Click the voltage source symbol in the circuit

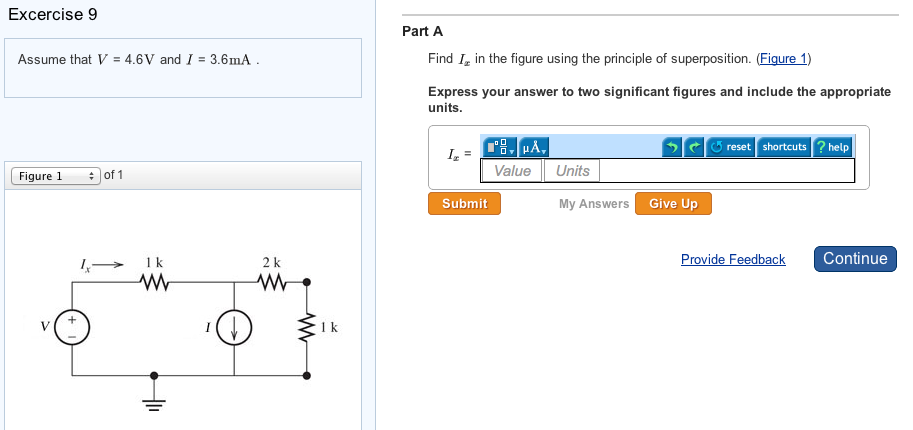tap(71, 327)
